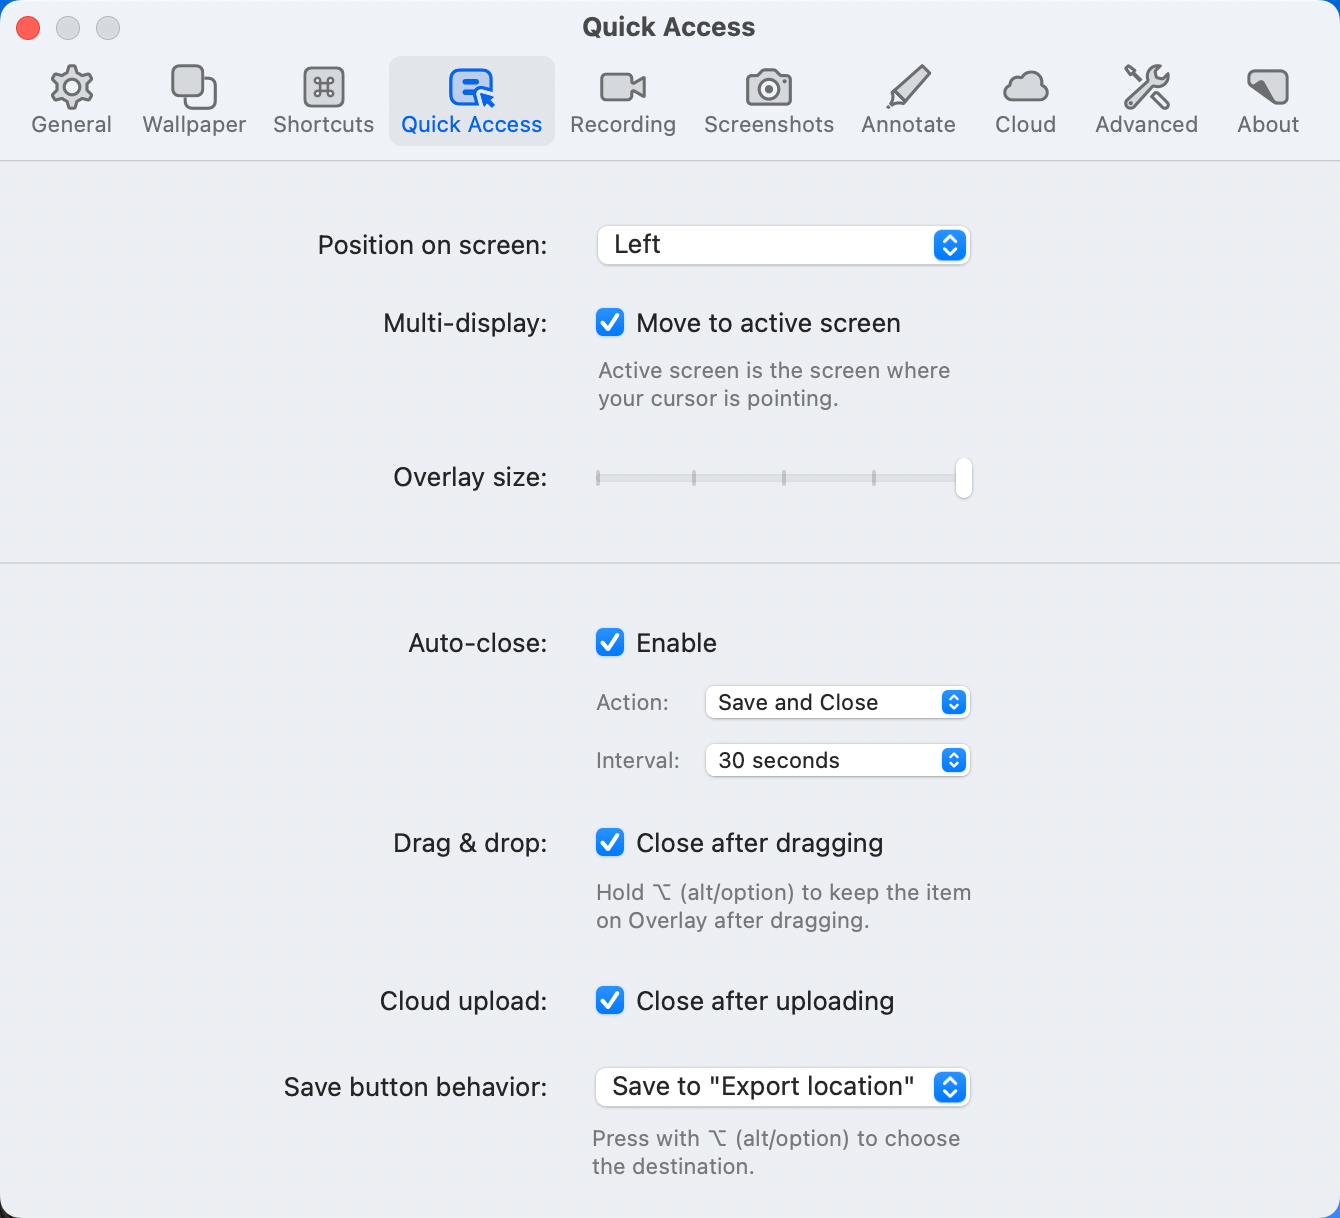Toggle Close after dragging checkbox
This screenshot has height=1218, width=1340.
[x=610, y=843]
